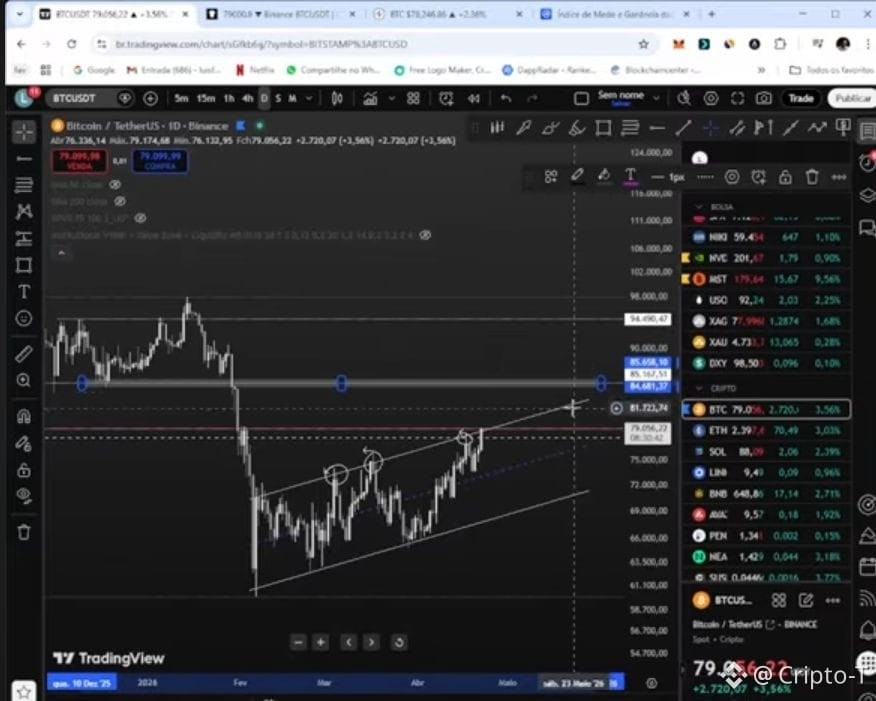Remove drawings with trash icon

23,532
